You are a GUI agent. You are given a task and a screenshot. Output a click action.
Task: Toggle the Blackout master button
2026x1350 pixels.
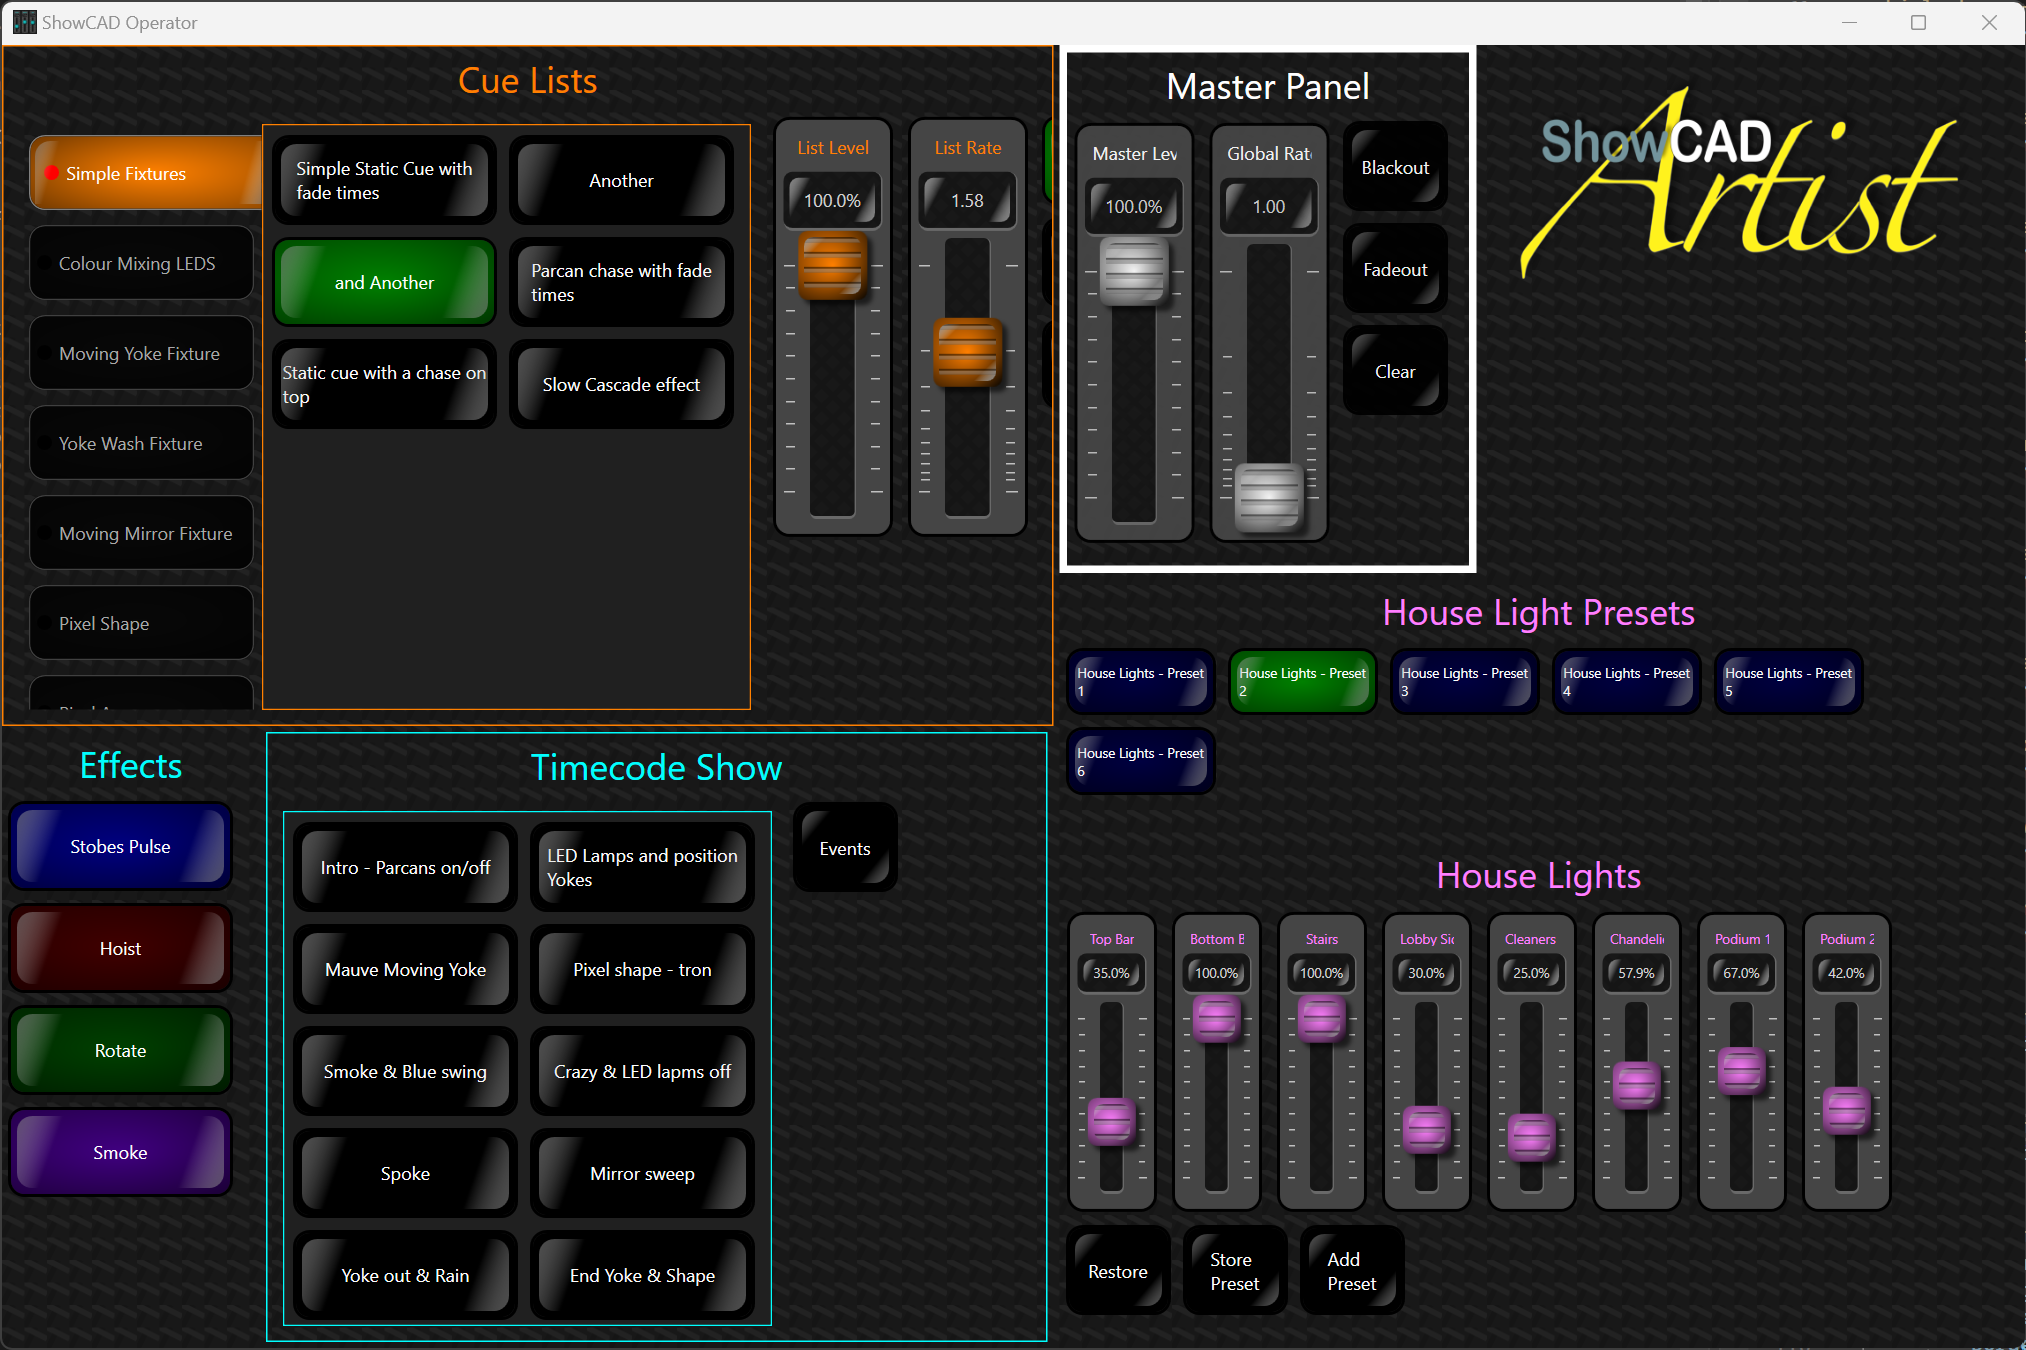point(1394,168)
